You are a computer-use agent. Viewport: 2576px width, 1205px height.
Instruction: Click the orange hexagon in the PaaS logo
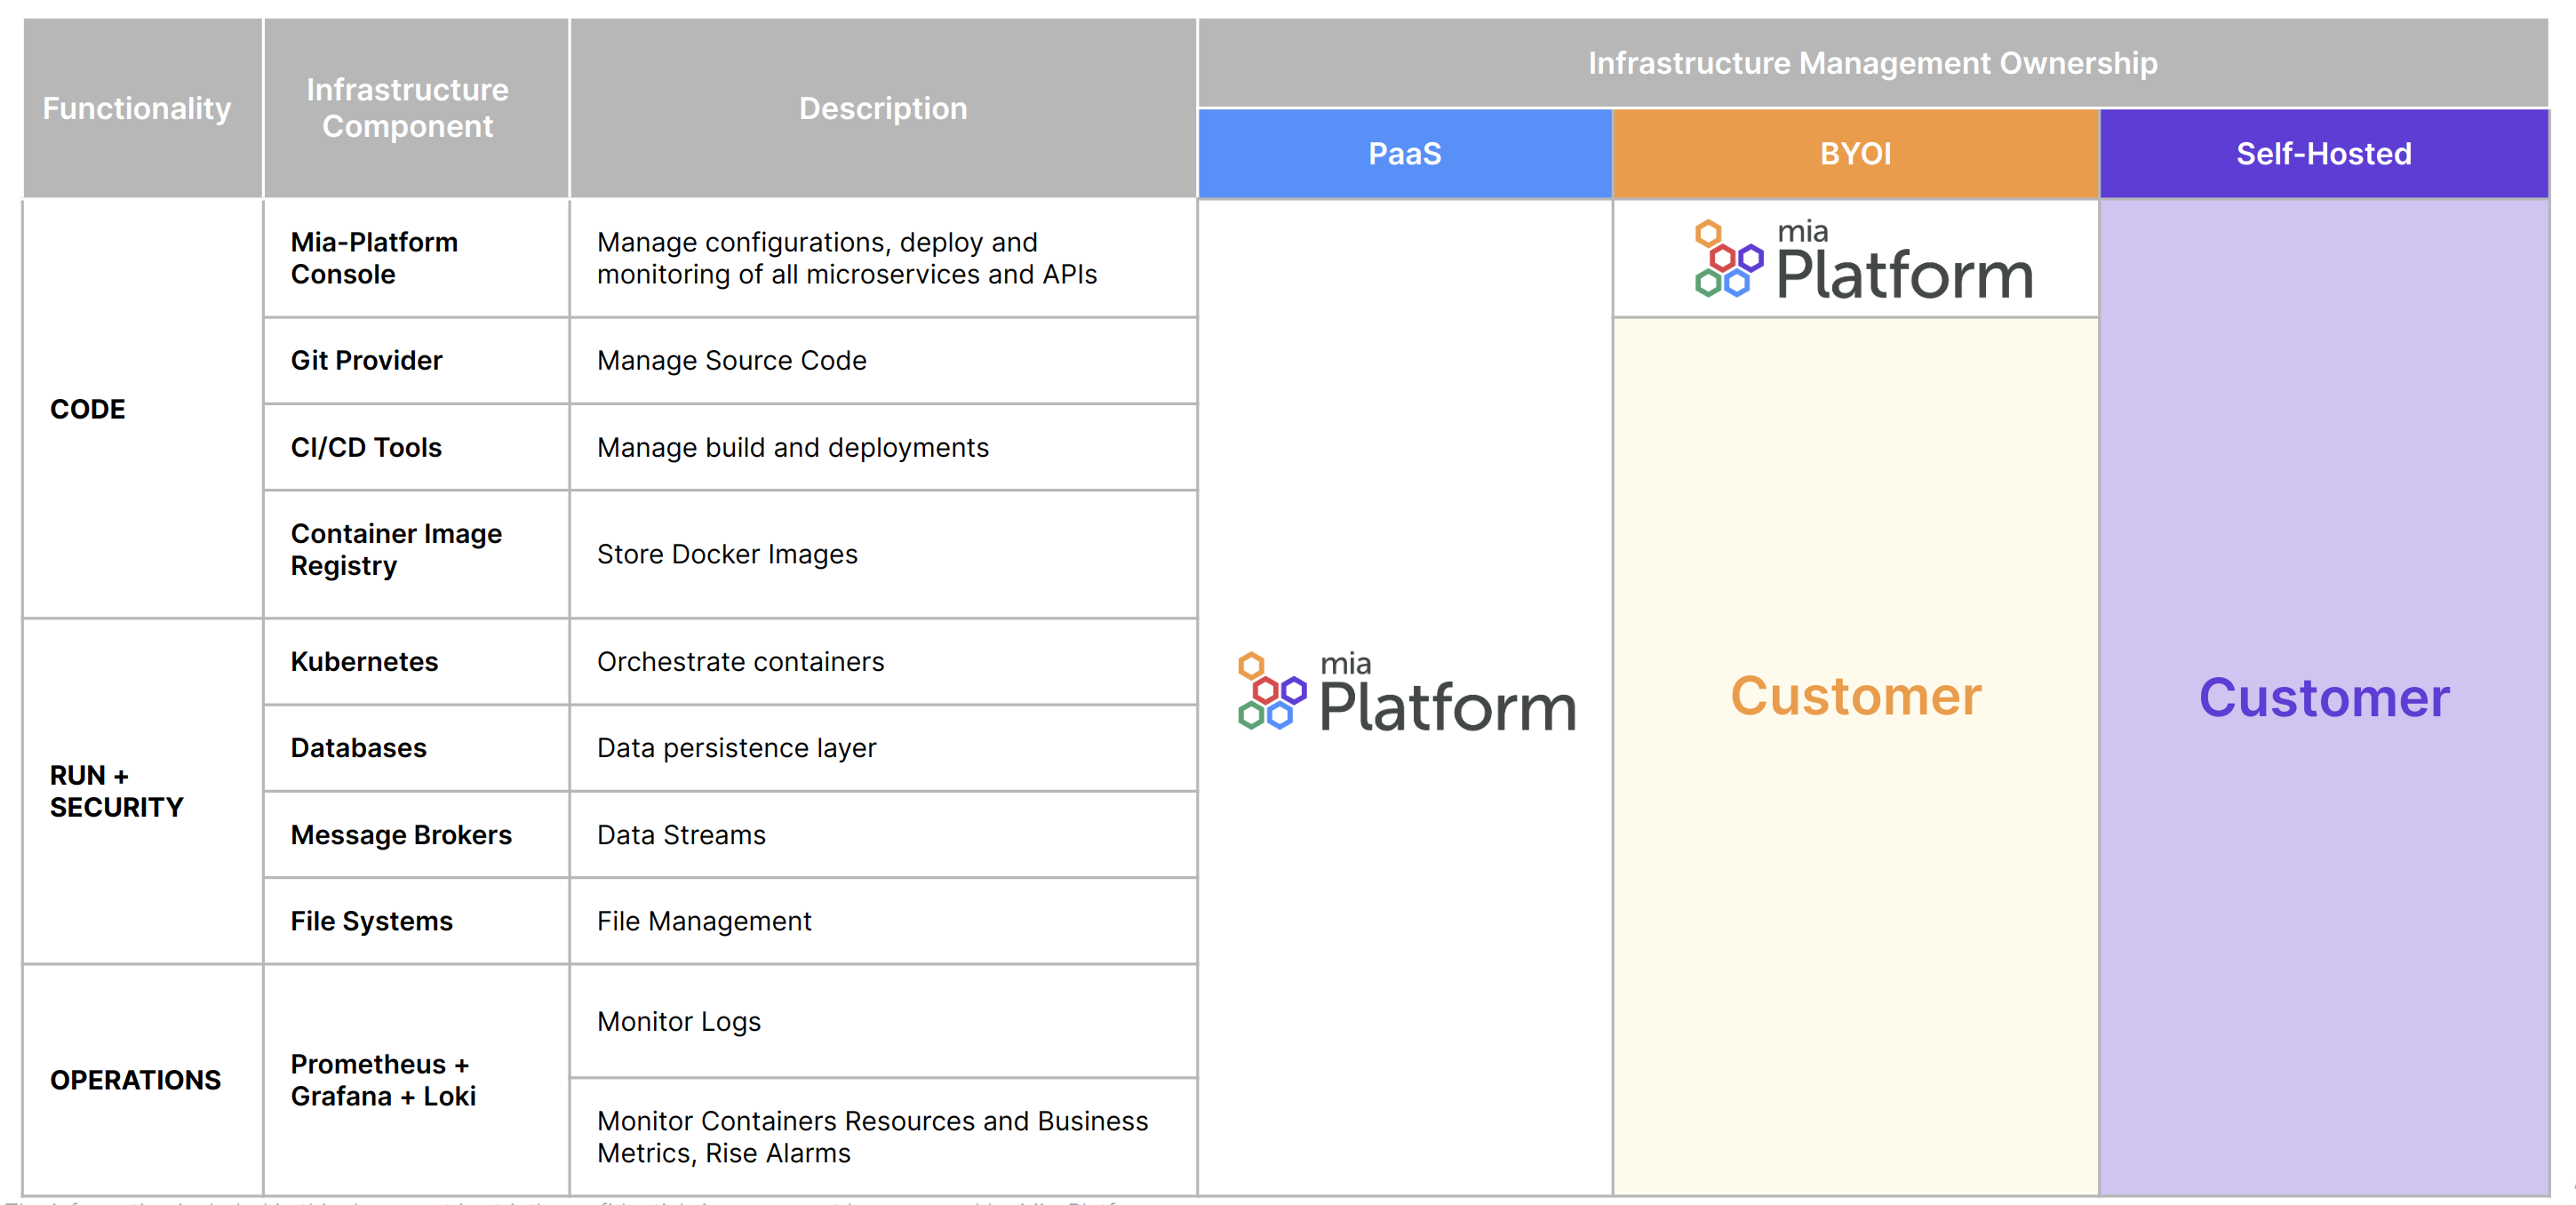1252,666
